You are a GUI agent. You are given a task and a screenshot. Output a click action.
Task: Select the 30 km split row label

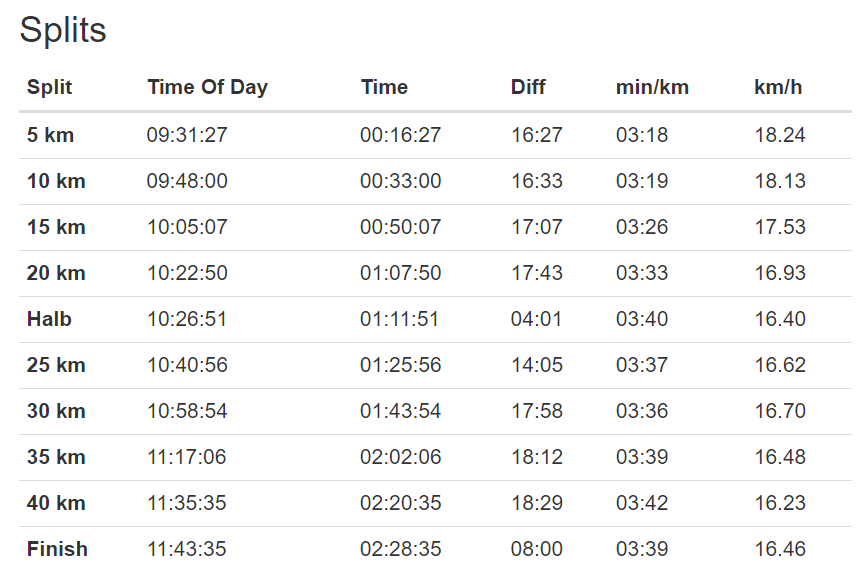[55, 411]
